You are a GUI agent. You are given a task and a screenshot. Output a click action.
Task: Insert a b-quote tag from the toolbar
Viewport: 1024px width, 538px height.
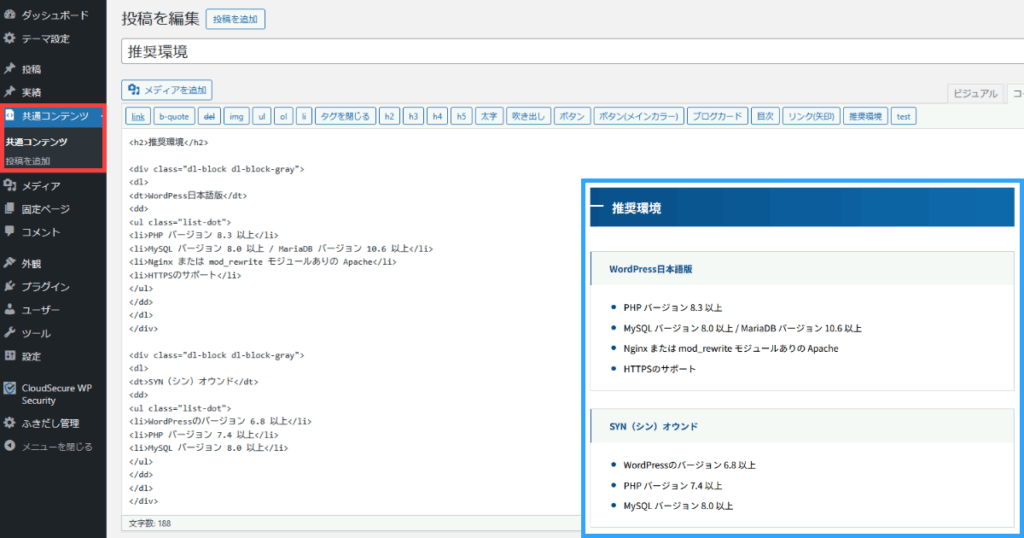[x=173, y=116]
